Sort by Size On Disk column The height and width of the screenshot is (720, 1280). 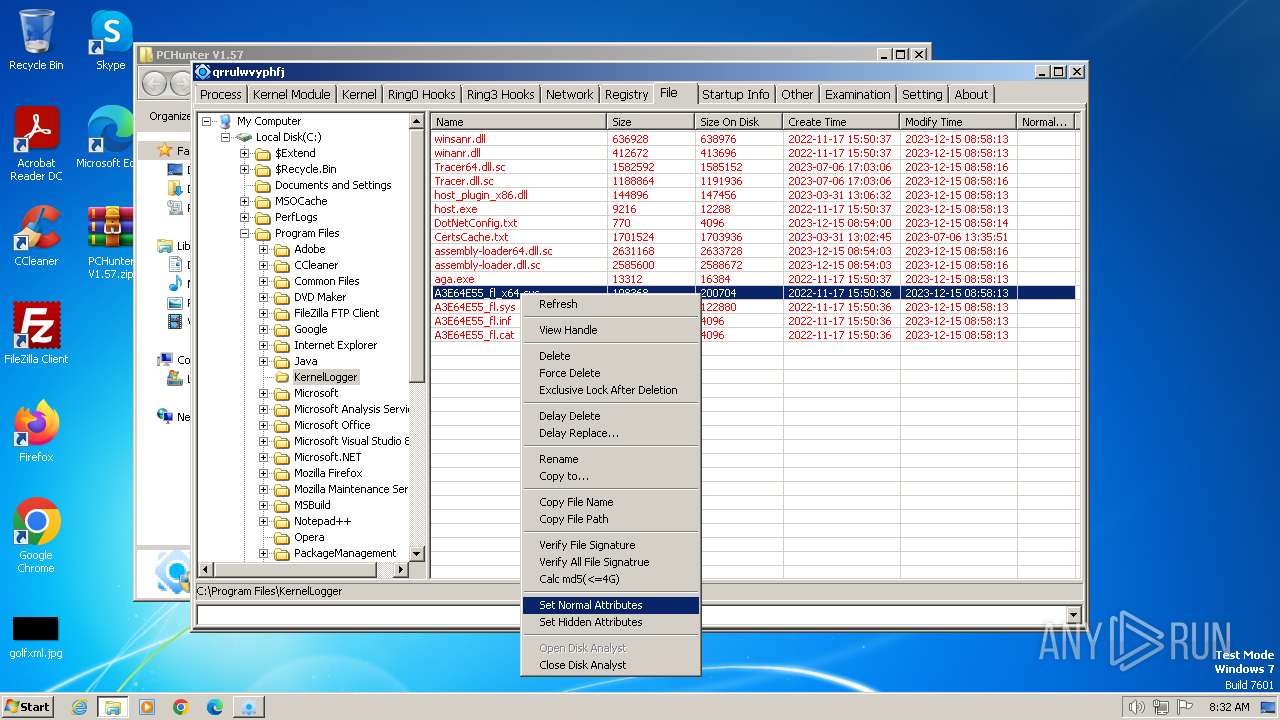pos(739,122)
